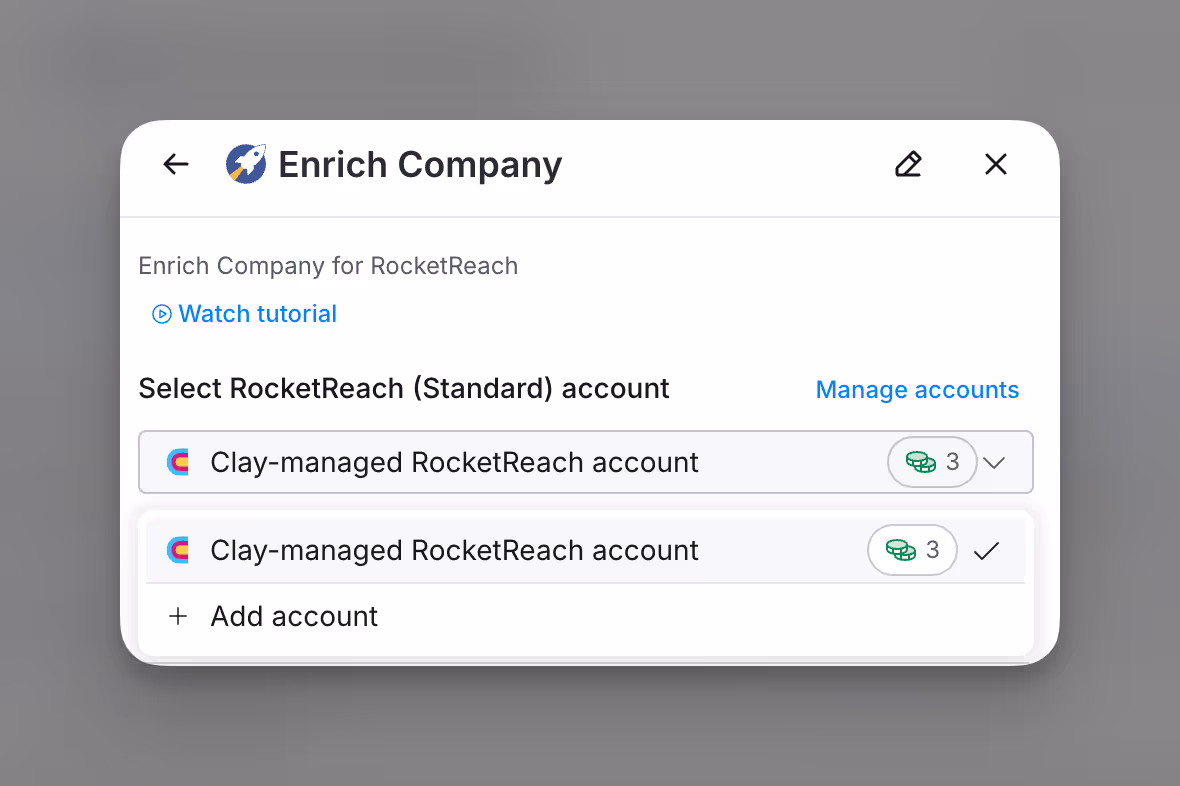Click 'Select RocketReach (Standard) account' label
Viewport: 1180px width, 786px height.
pos(404,388)
